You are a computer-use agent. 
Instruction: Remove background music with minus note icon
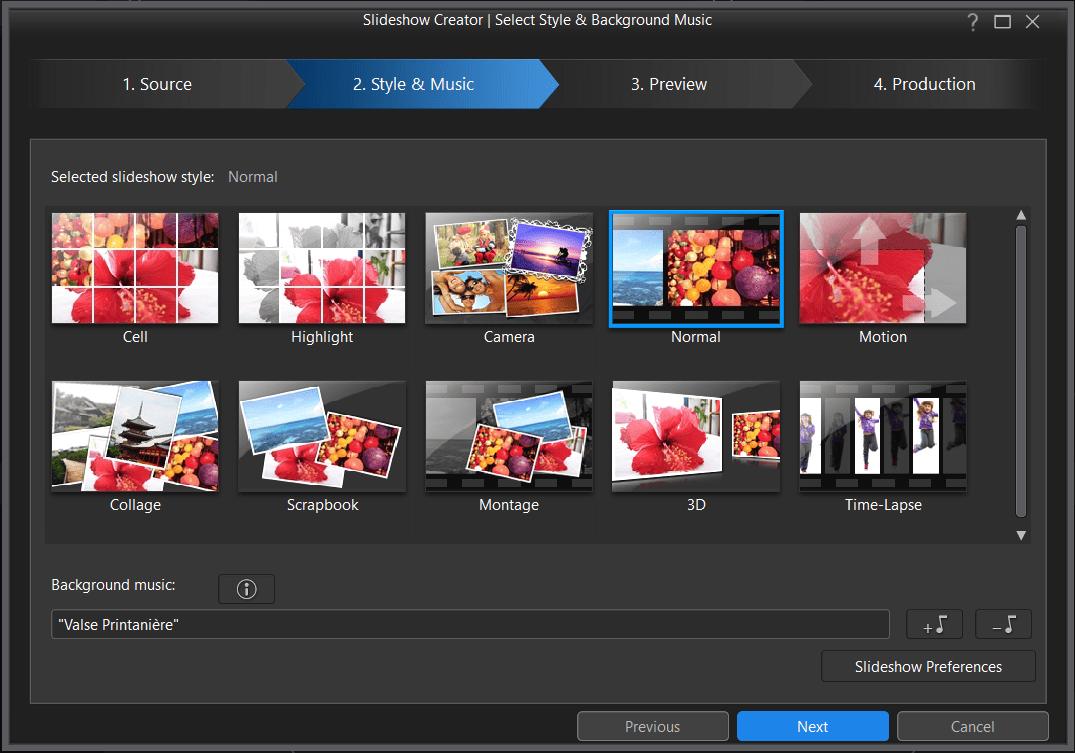(1004, 624)
